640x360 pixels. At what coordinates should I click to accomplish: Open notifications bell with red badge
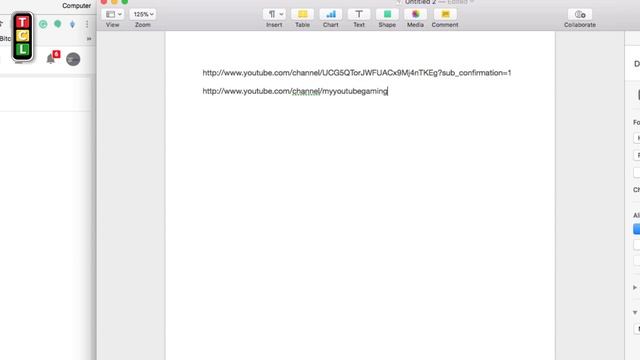tap(52, 58)
